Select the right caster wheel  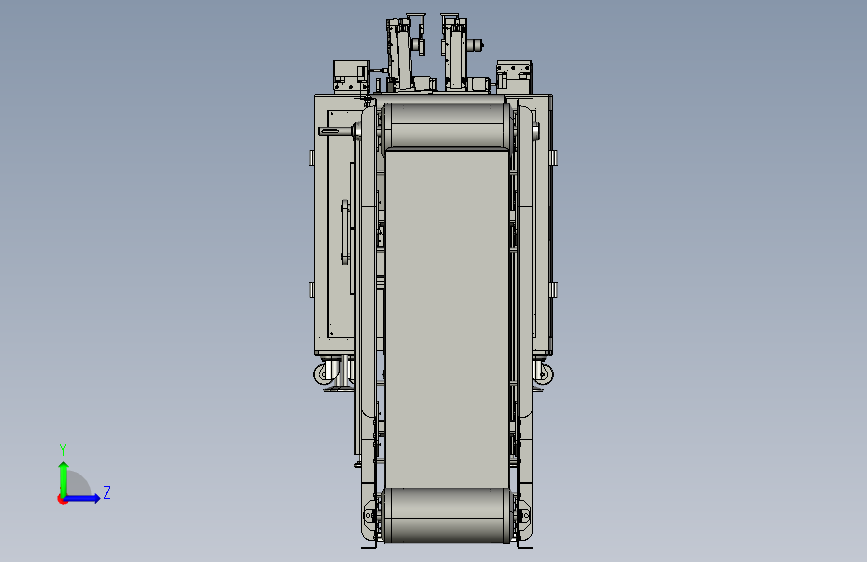(543, 374)
